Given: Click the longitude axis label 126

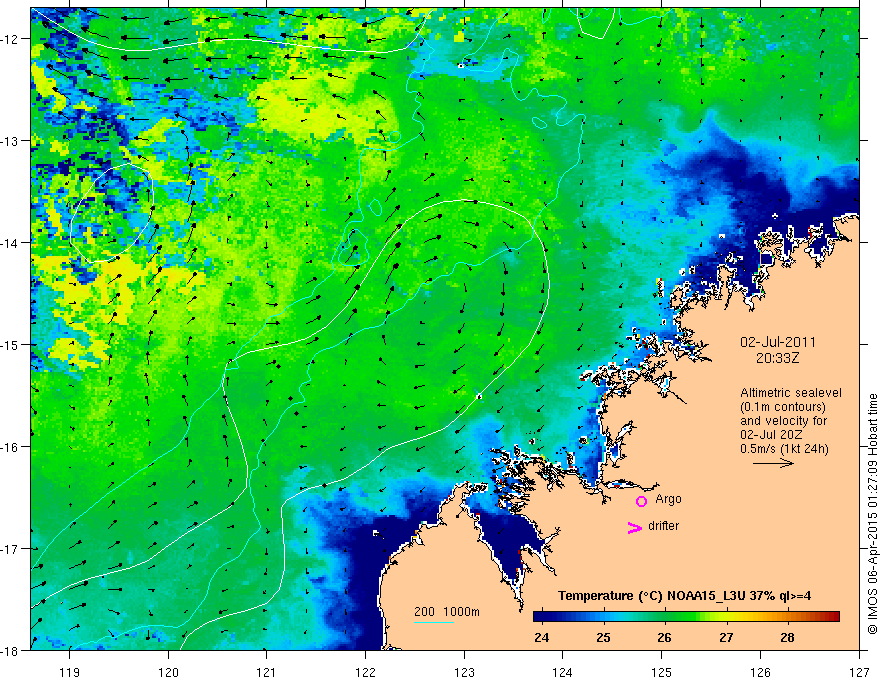Looking at the screenshot, I should (x=760, y=672).
